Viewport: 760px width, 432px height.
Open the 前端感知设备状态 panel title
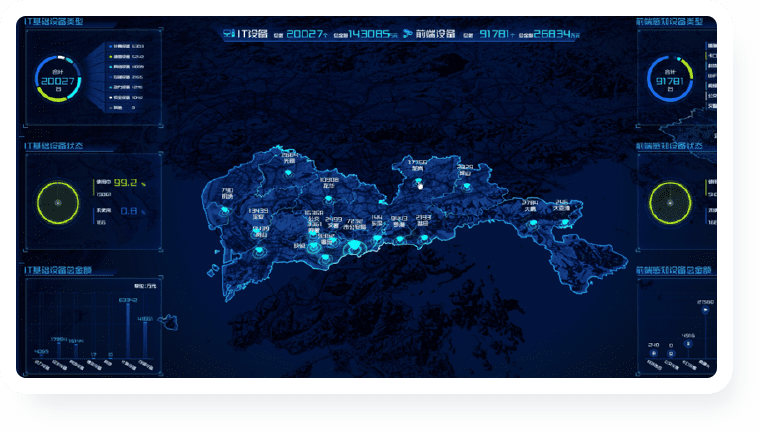coord(669,146)
